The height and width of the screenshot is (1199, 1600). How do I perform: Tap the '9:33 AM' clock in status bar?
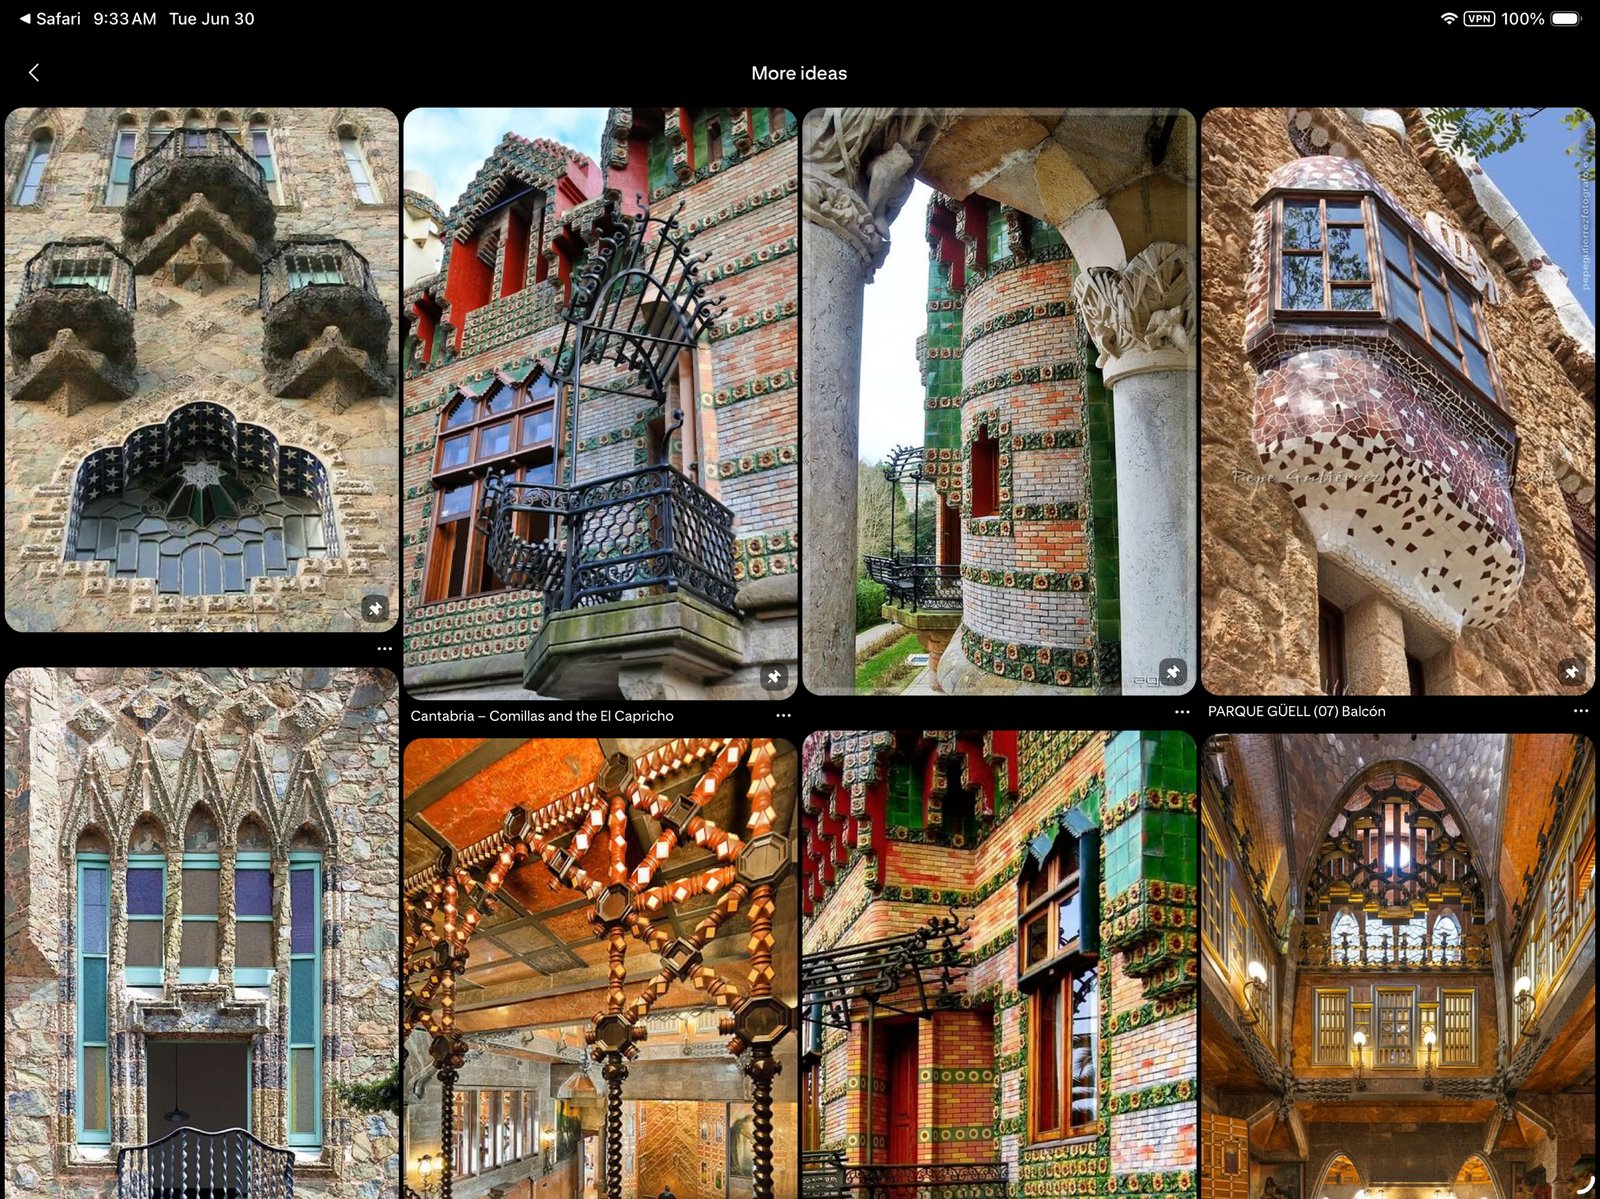[124, 19]
